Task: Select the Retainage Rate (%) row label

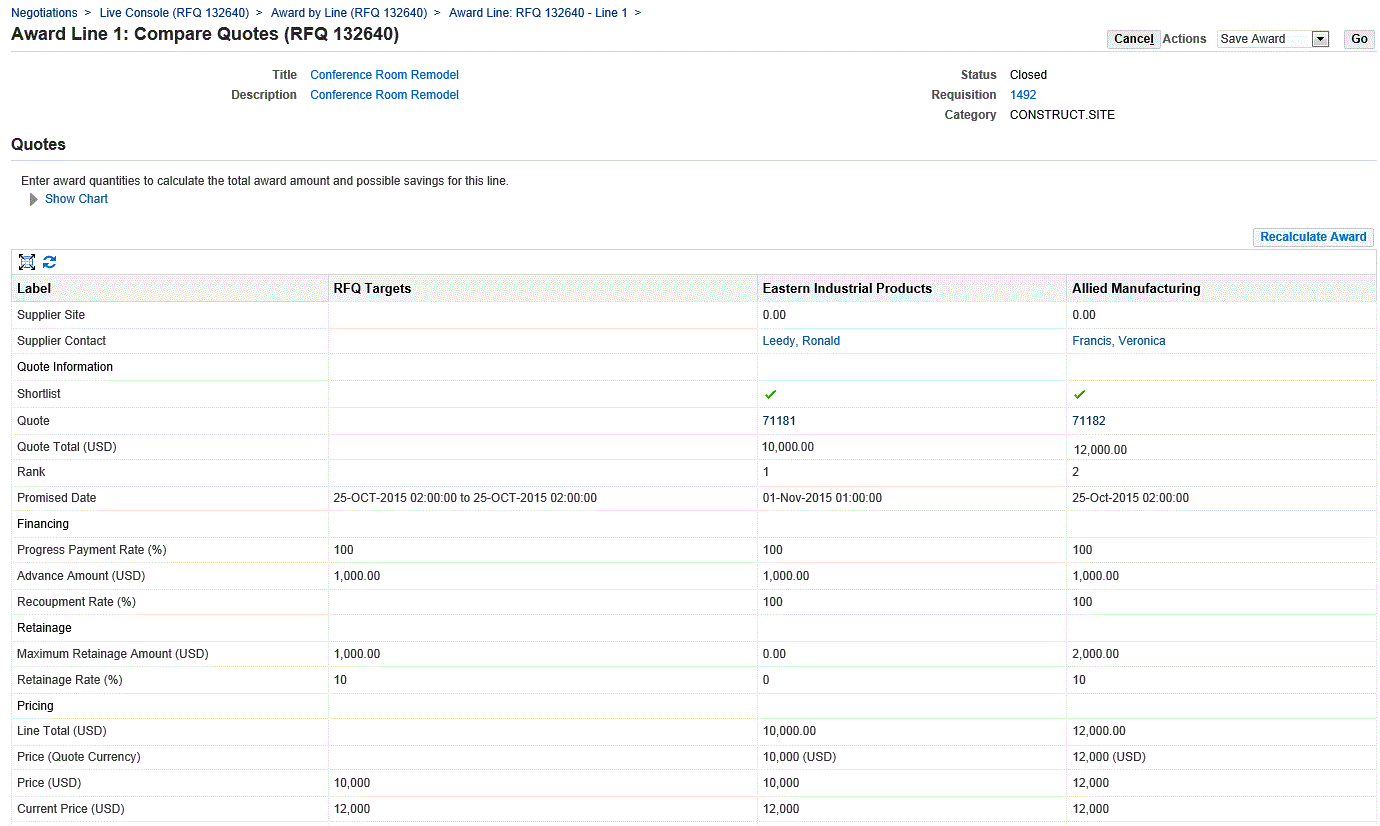Action: 70,680
